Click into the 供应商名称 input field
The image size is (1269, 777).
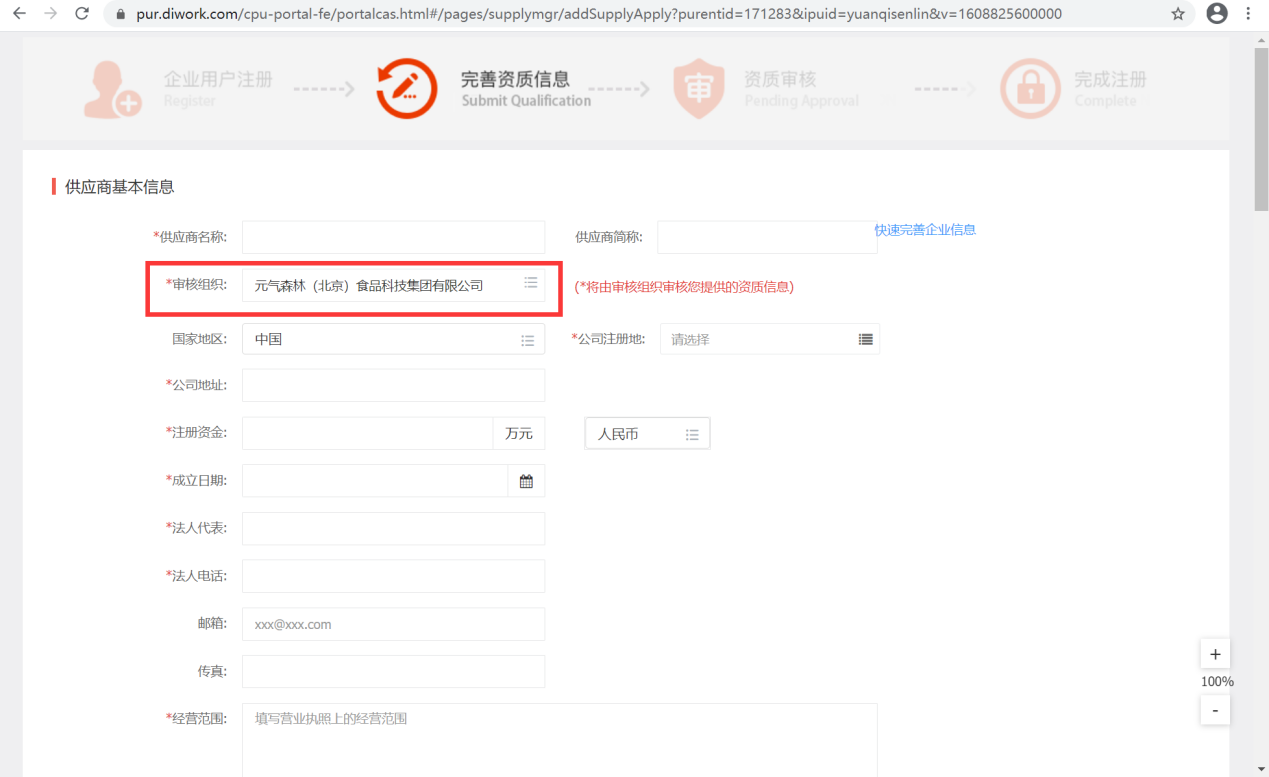(393, 237)
